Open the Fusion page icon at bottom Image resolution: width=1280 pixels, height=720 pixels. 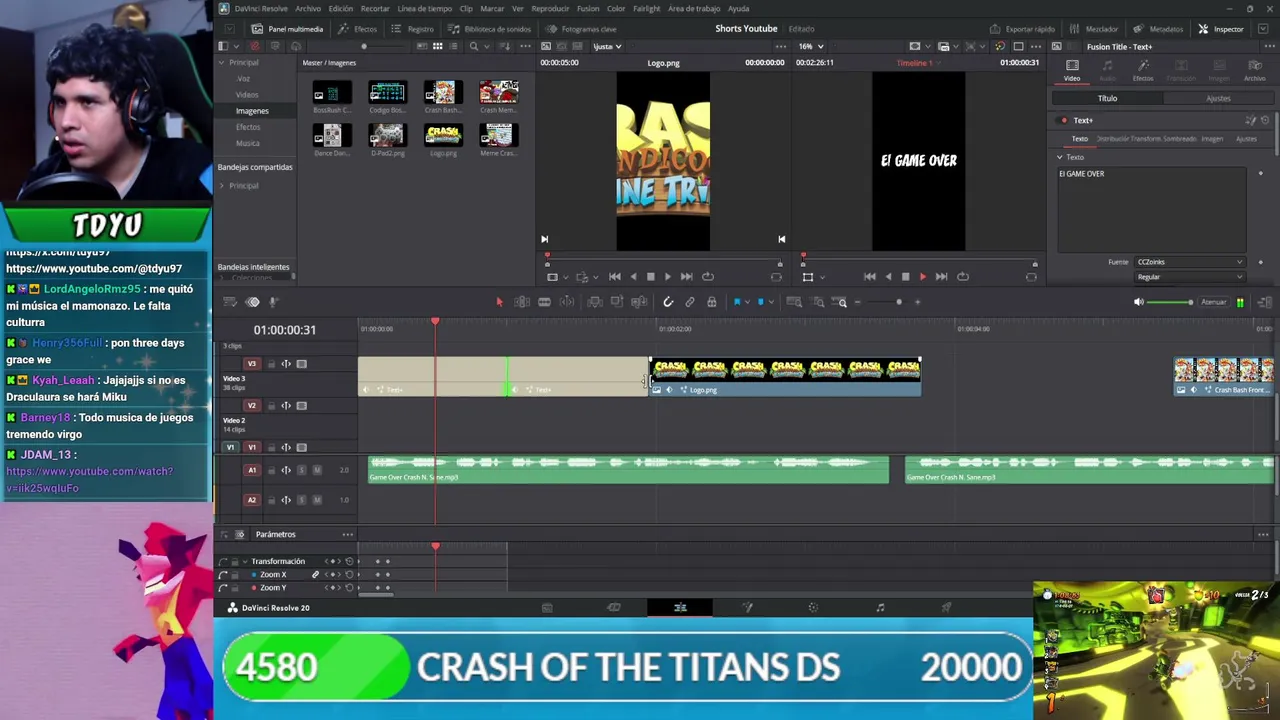747,607
